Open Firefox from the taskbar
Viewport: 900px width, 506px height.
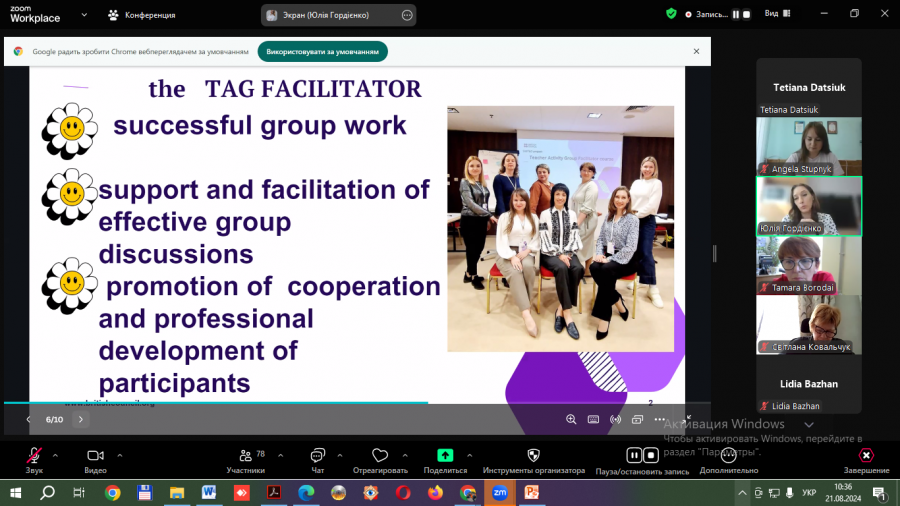coord(435,493)
